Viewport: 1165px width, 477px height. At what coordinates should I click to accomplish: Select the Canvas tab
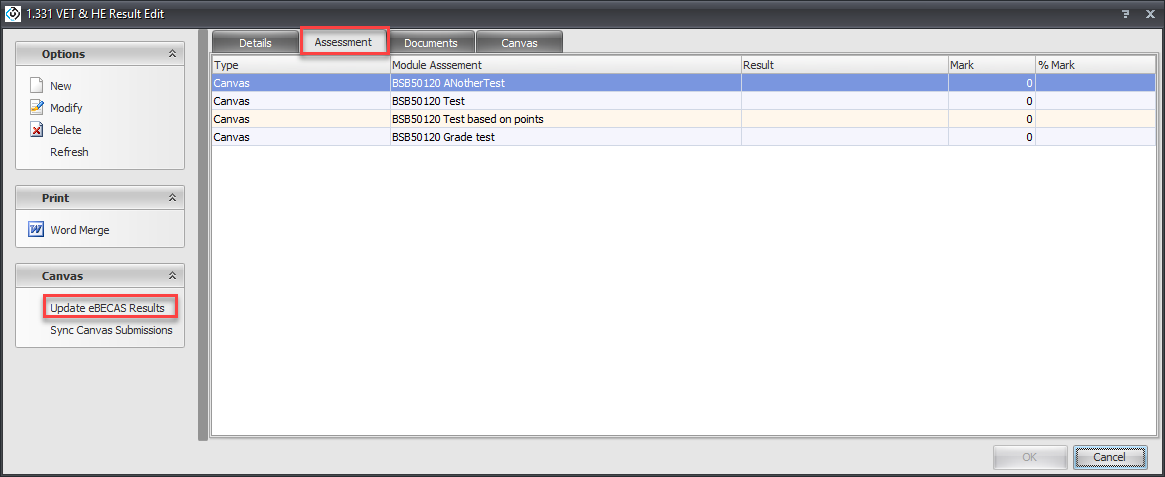click(519, 43)
